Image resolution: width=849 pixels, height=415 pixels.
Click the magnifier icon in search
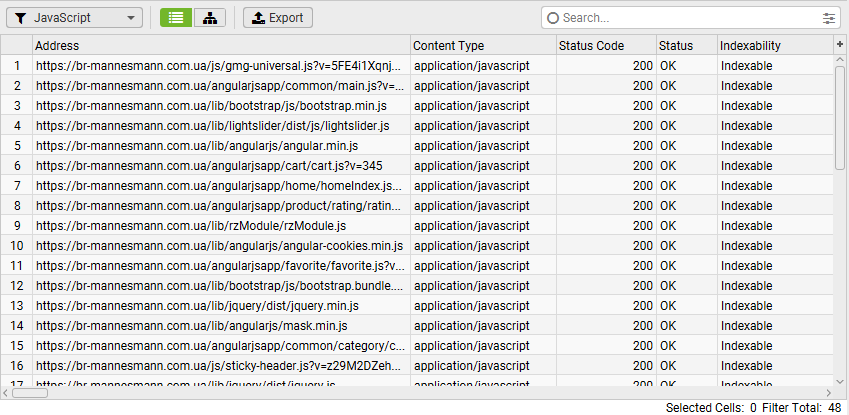553,18
